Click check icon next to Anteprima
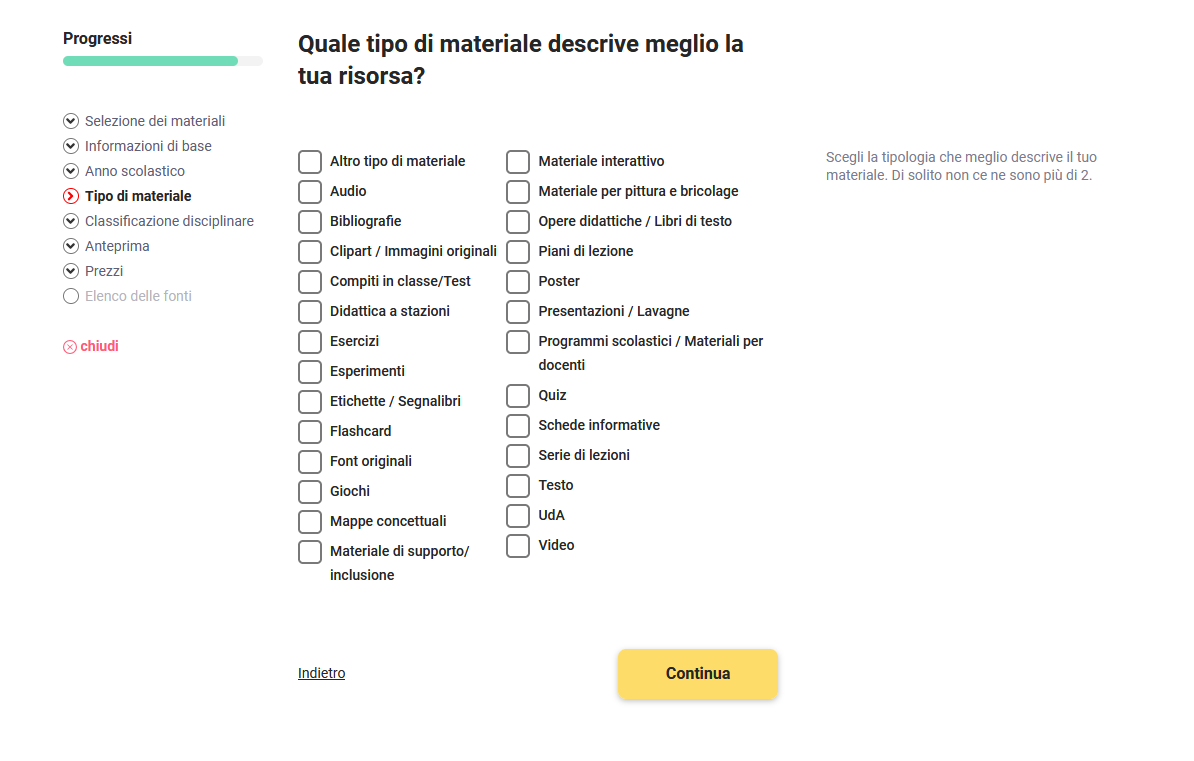1194x761 pixels. tap(70, 246)
